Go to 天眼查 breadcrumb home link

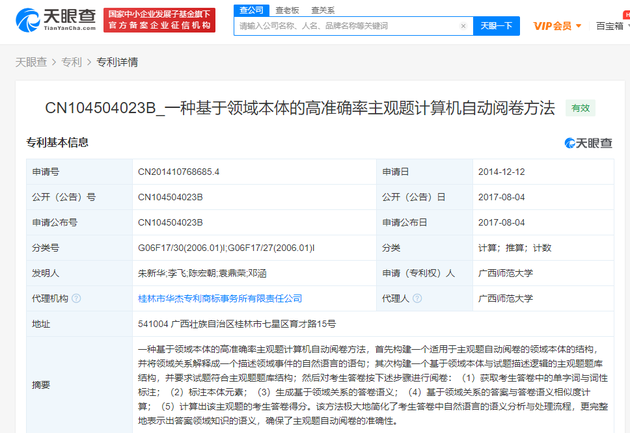click(31, 62)
